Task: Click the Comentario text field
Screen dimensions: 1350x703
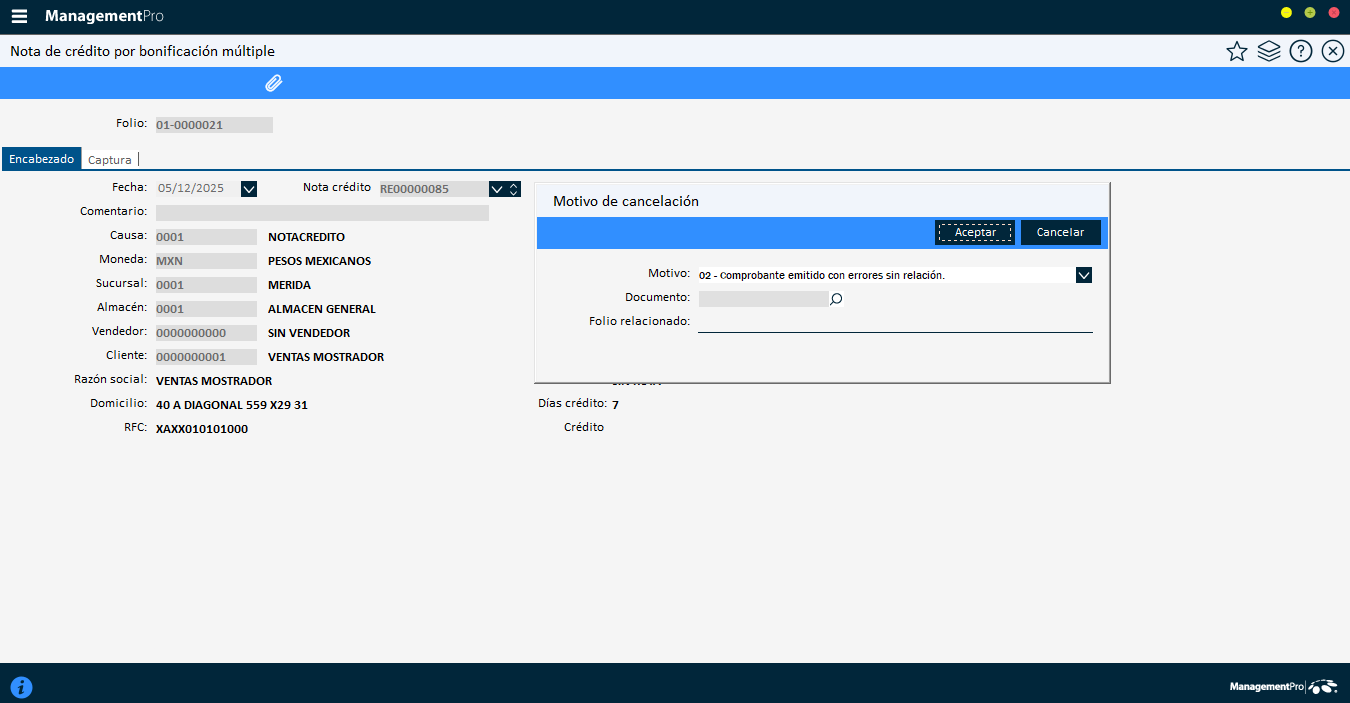Action: coord(322,212)
